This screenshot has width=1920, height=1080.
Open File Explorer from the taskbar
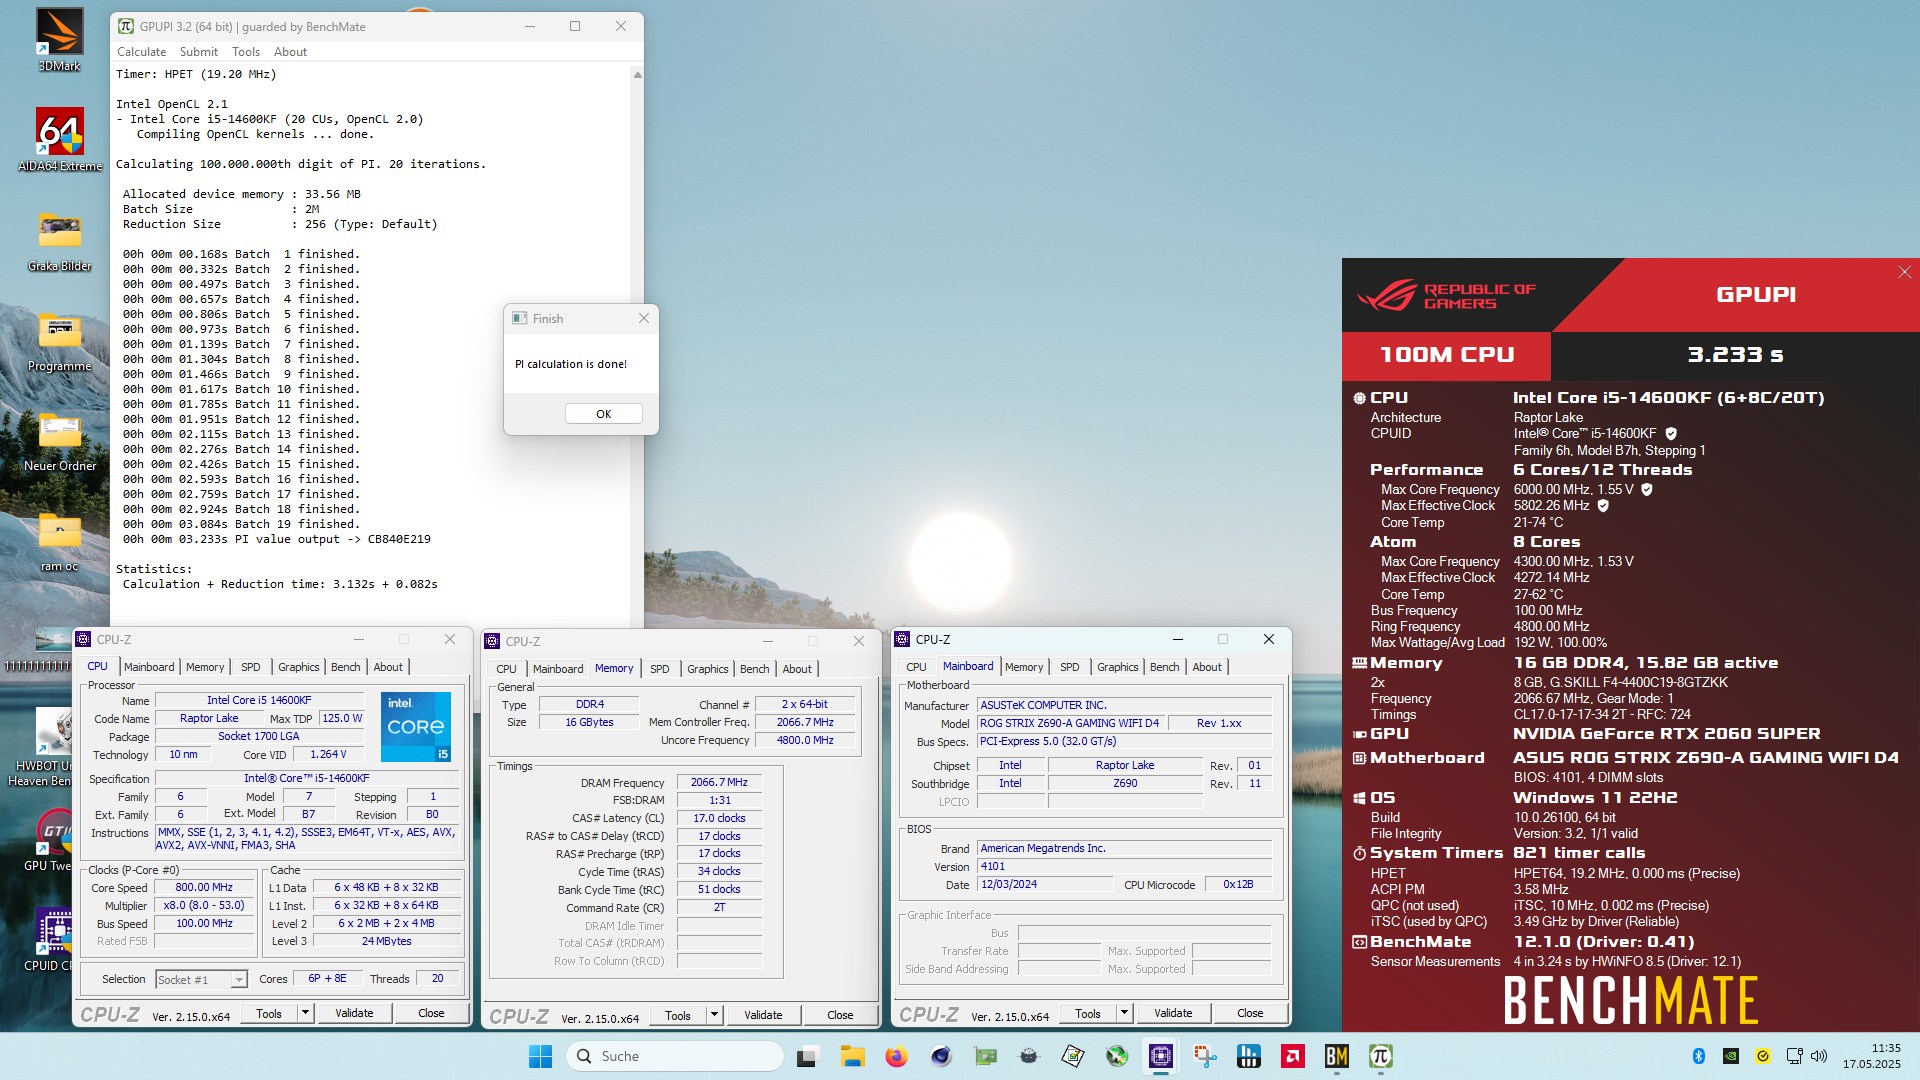click(852, 1056)
